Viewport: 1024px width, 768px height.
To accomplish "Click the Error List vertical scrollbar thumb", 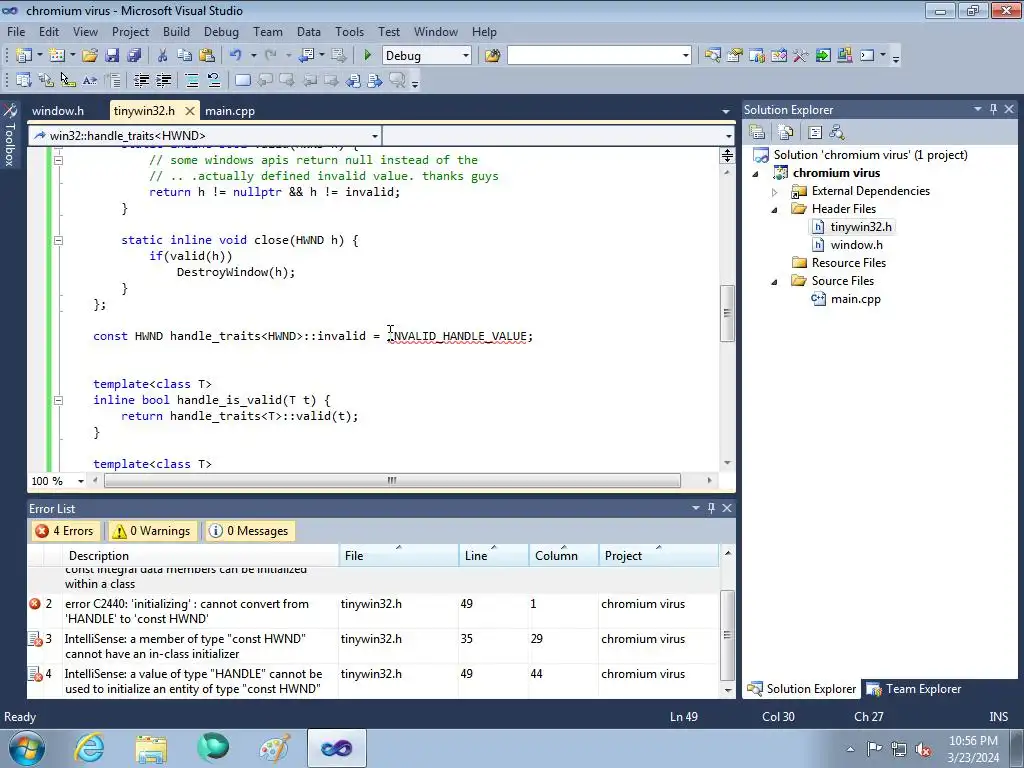I will pyautogui.click(x=727, y=635).
